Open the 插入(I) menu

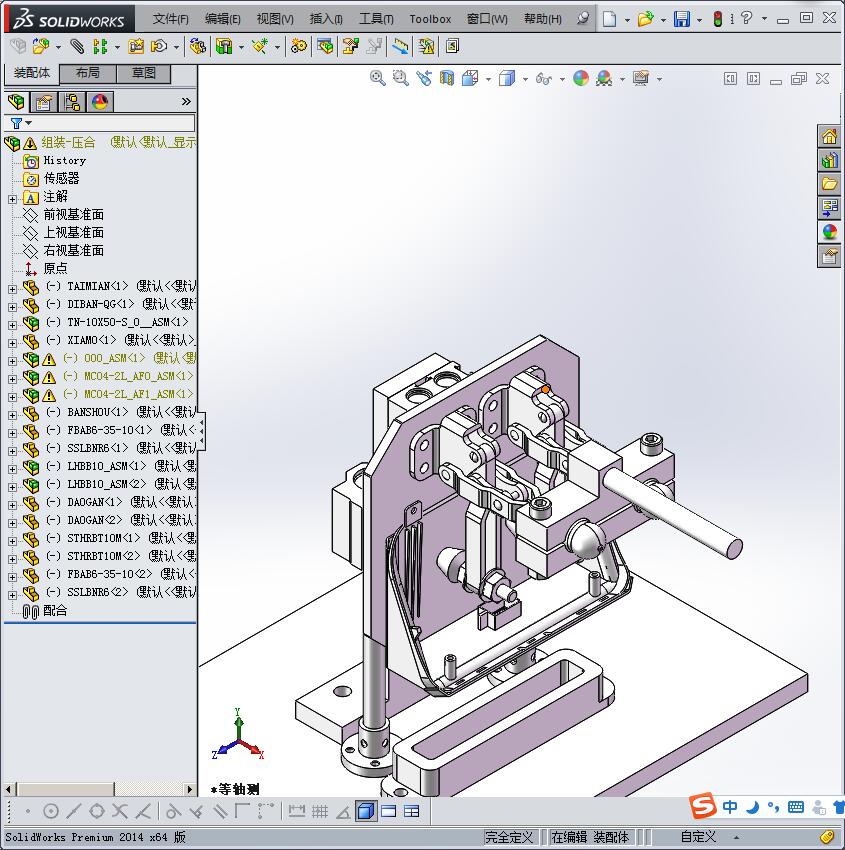(326, 19)
